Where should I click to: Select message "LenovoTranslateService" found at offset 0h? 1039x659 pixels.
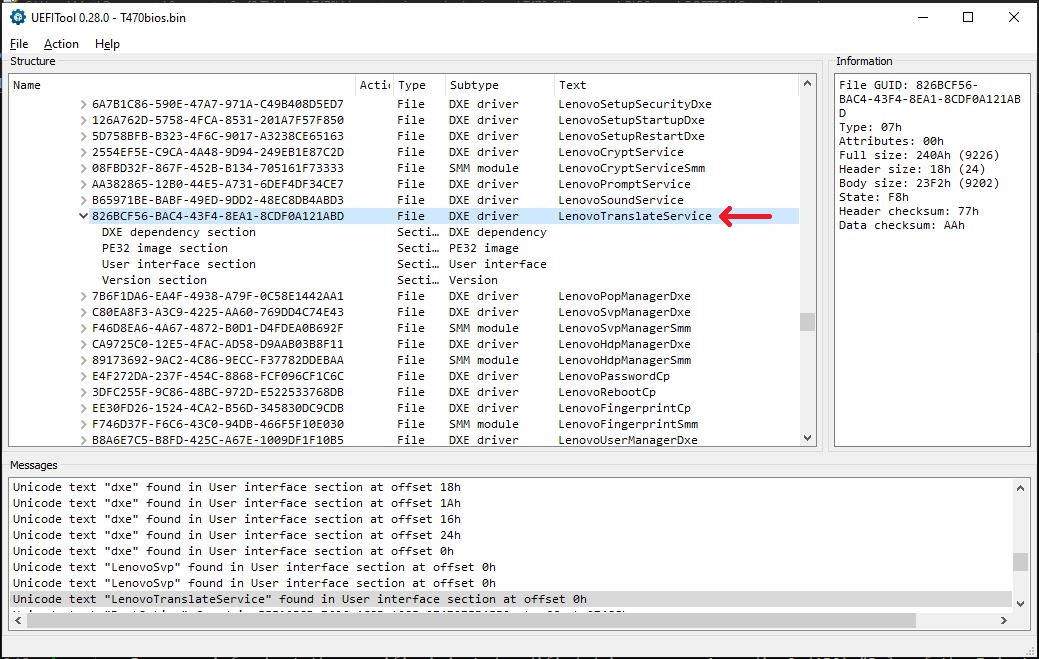point(511,599)
